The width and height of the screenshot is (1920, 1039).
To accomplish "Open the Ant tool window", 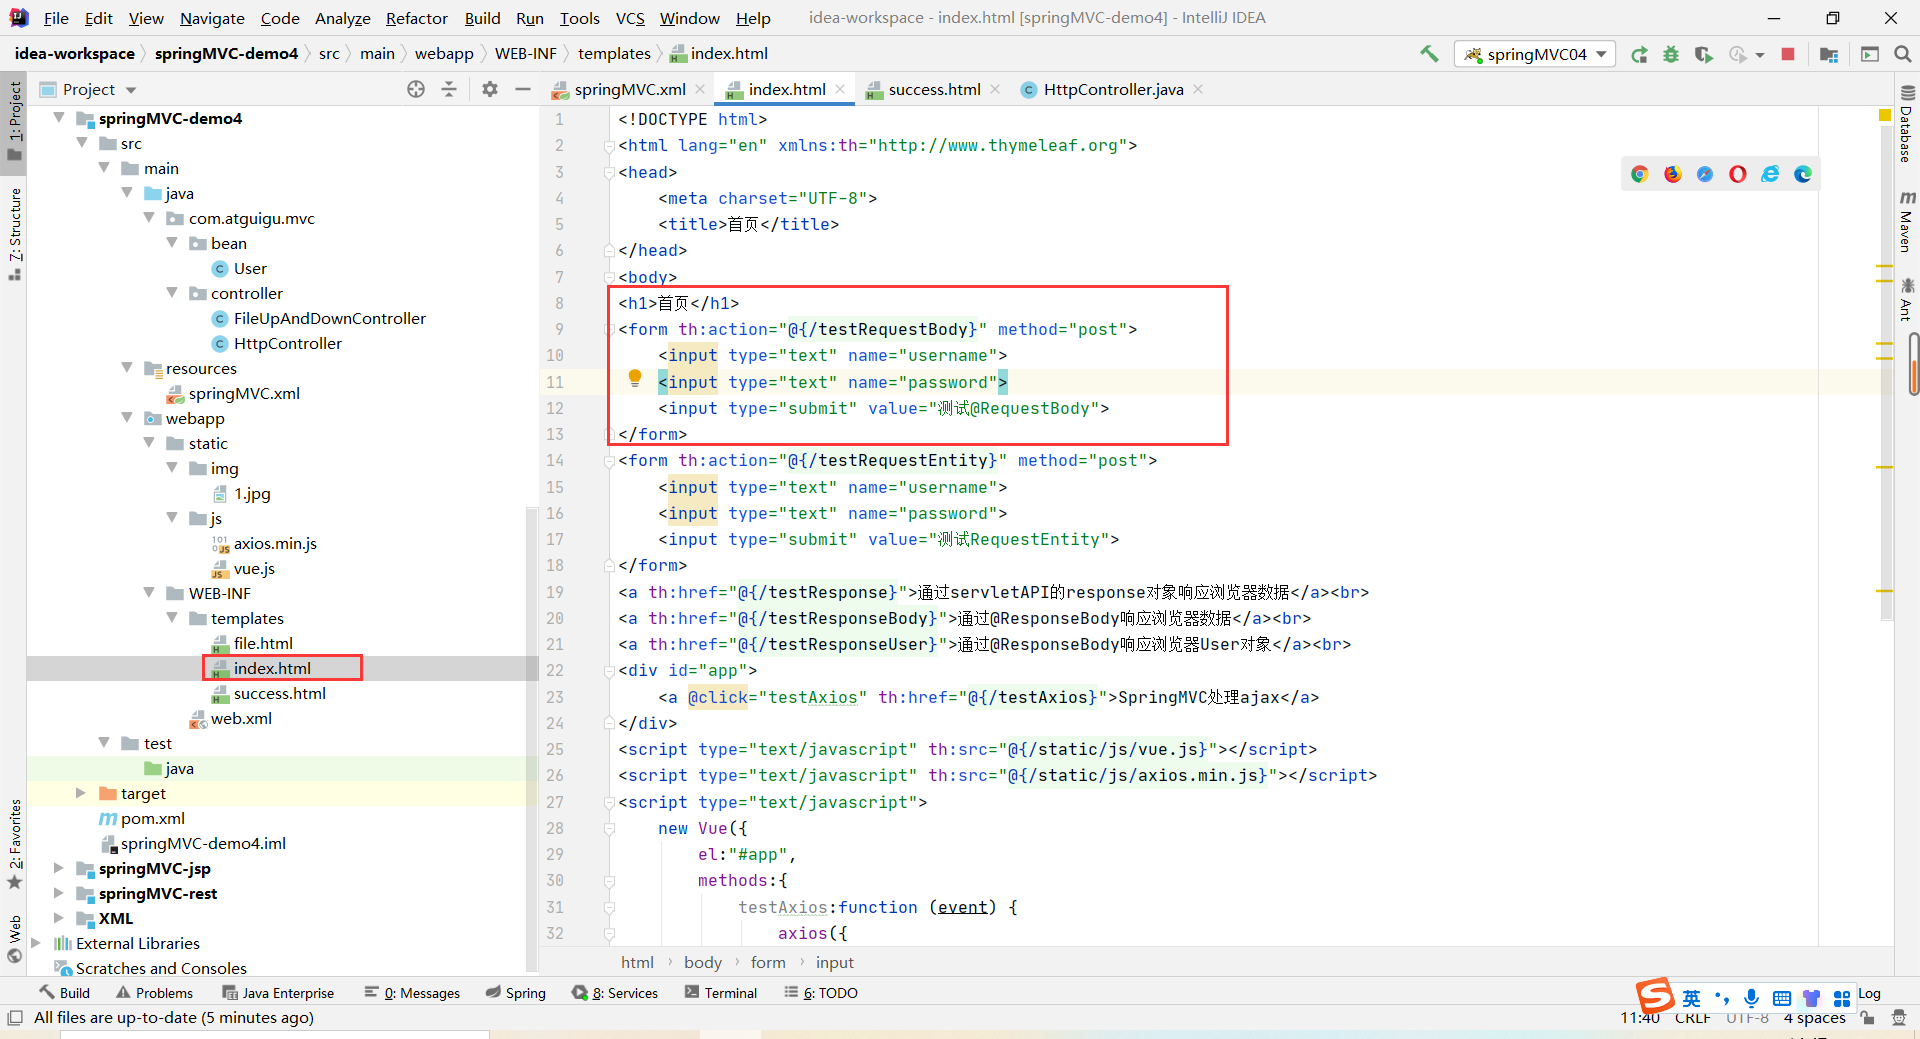I will 1906,300.
